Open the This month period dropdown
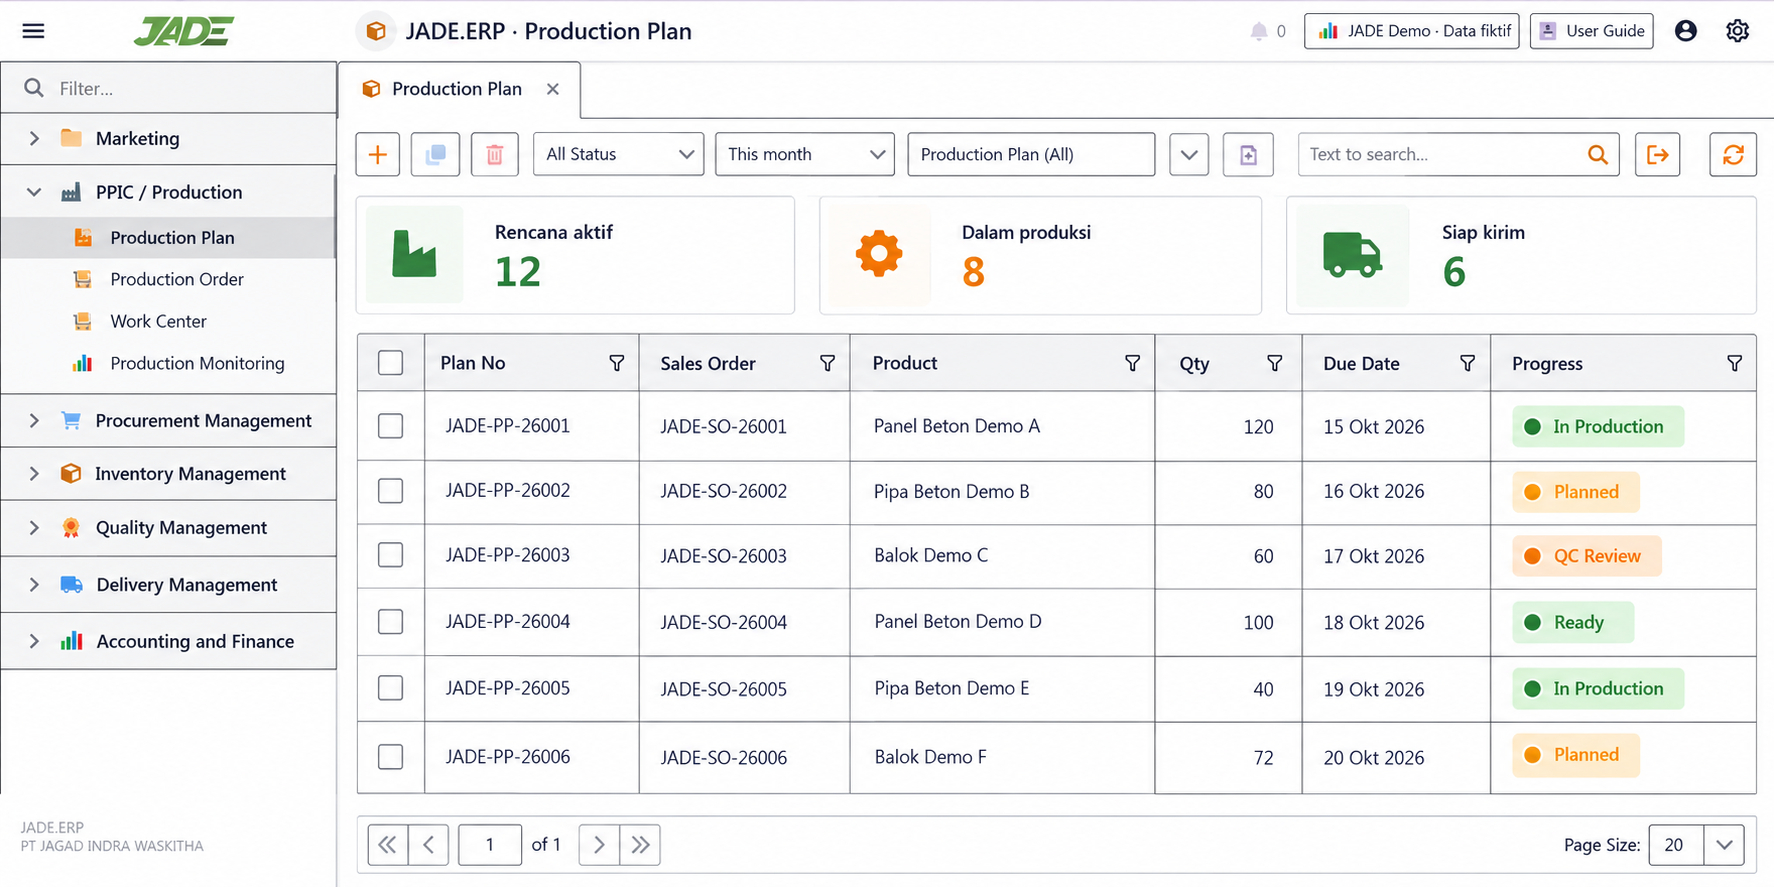 coord(805,155)
